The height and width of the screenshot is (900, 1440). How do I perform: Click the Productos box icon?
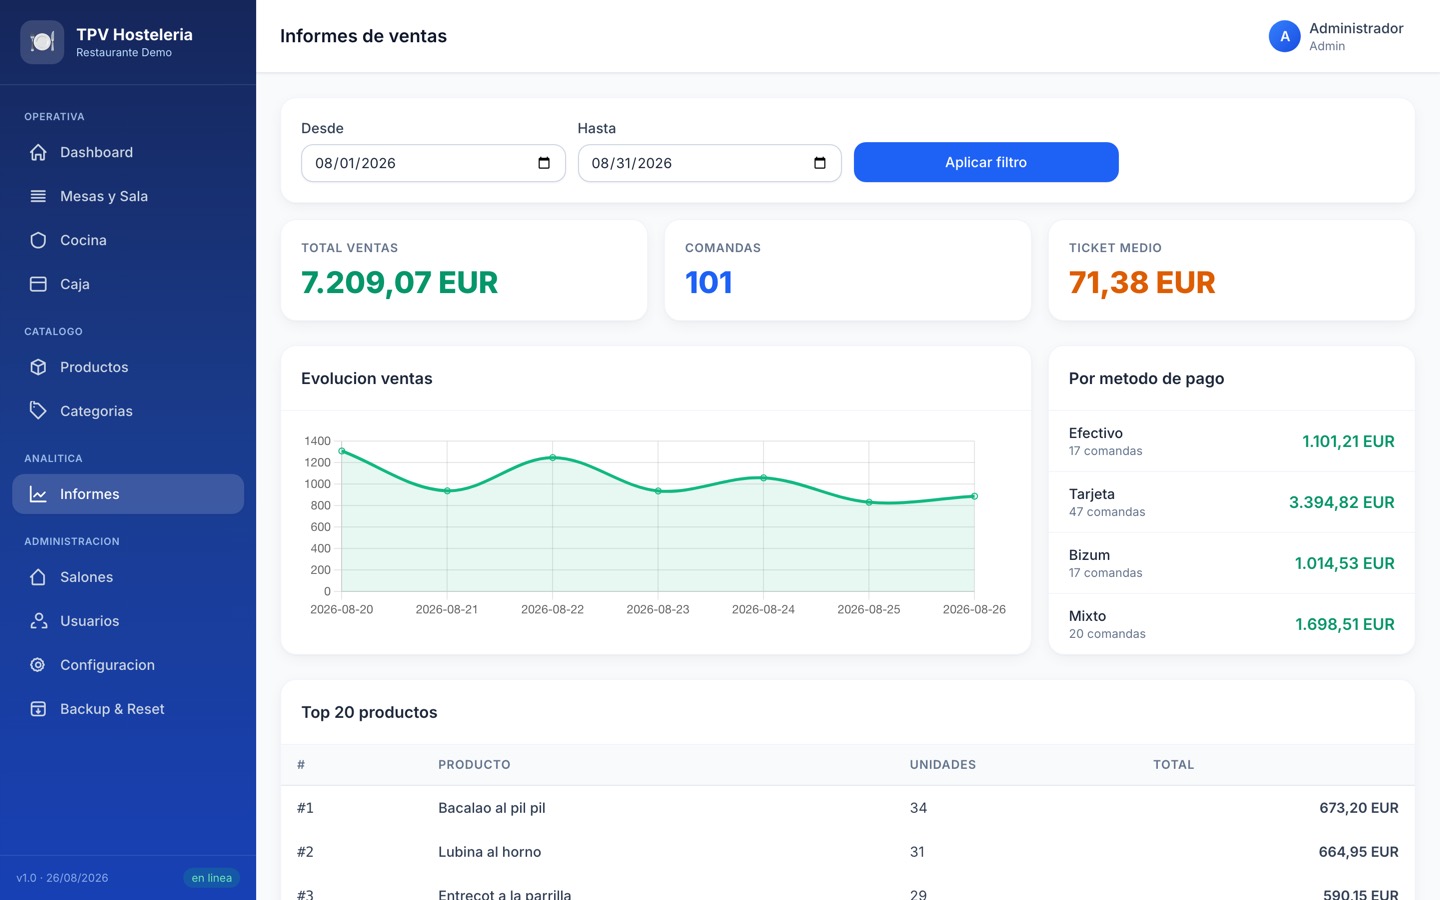click(38, 367)
